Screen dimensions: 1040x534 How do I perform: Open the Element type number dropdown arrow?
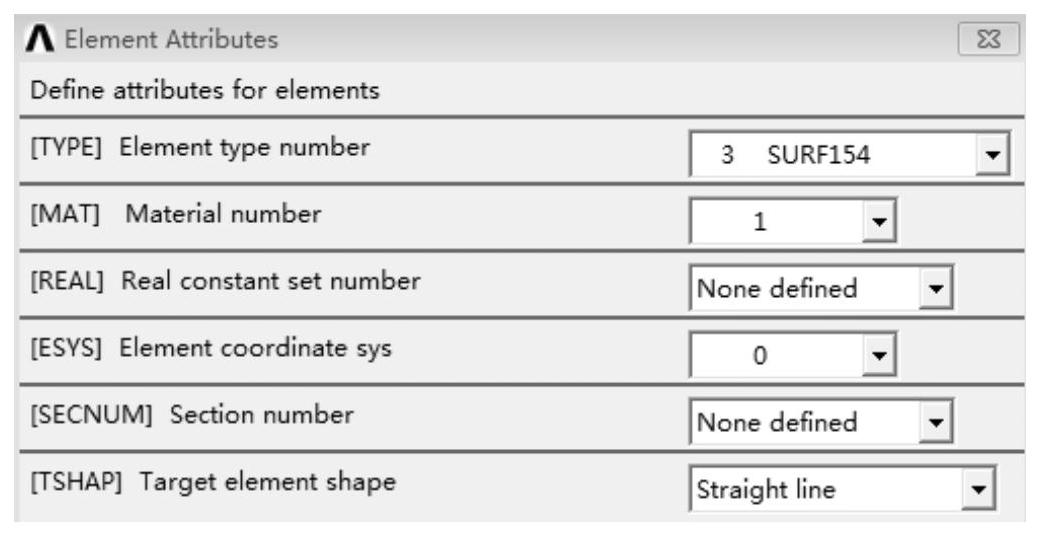992,160
